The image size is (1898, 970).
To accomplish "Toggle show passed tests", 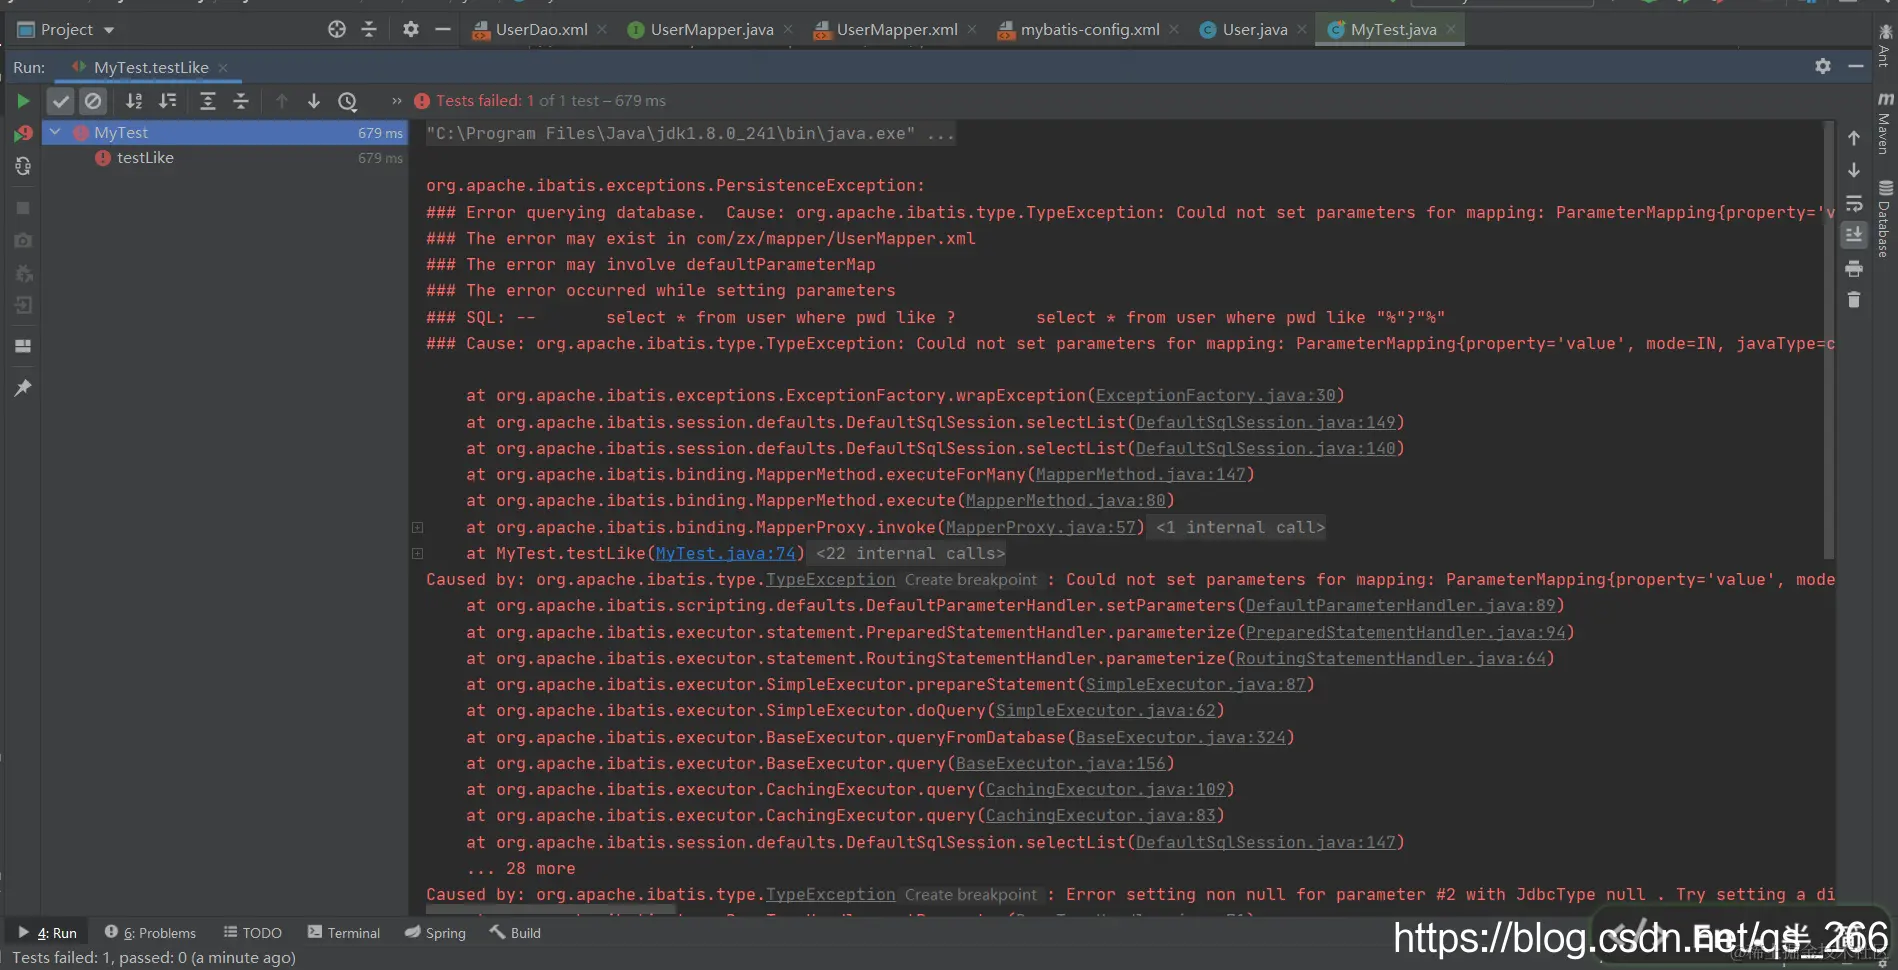I will click(61, 101).
